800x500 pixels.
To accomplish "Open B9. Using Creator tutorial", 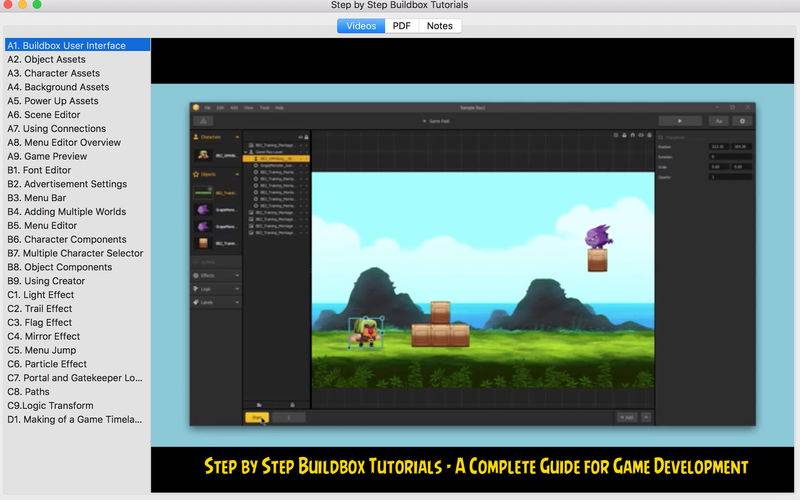I will click(x=78, y=281).
